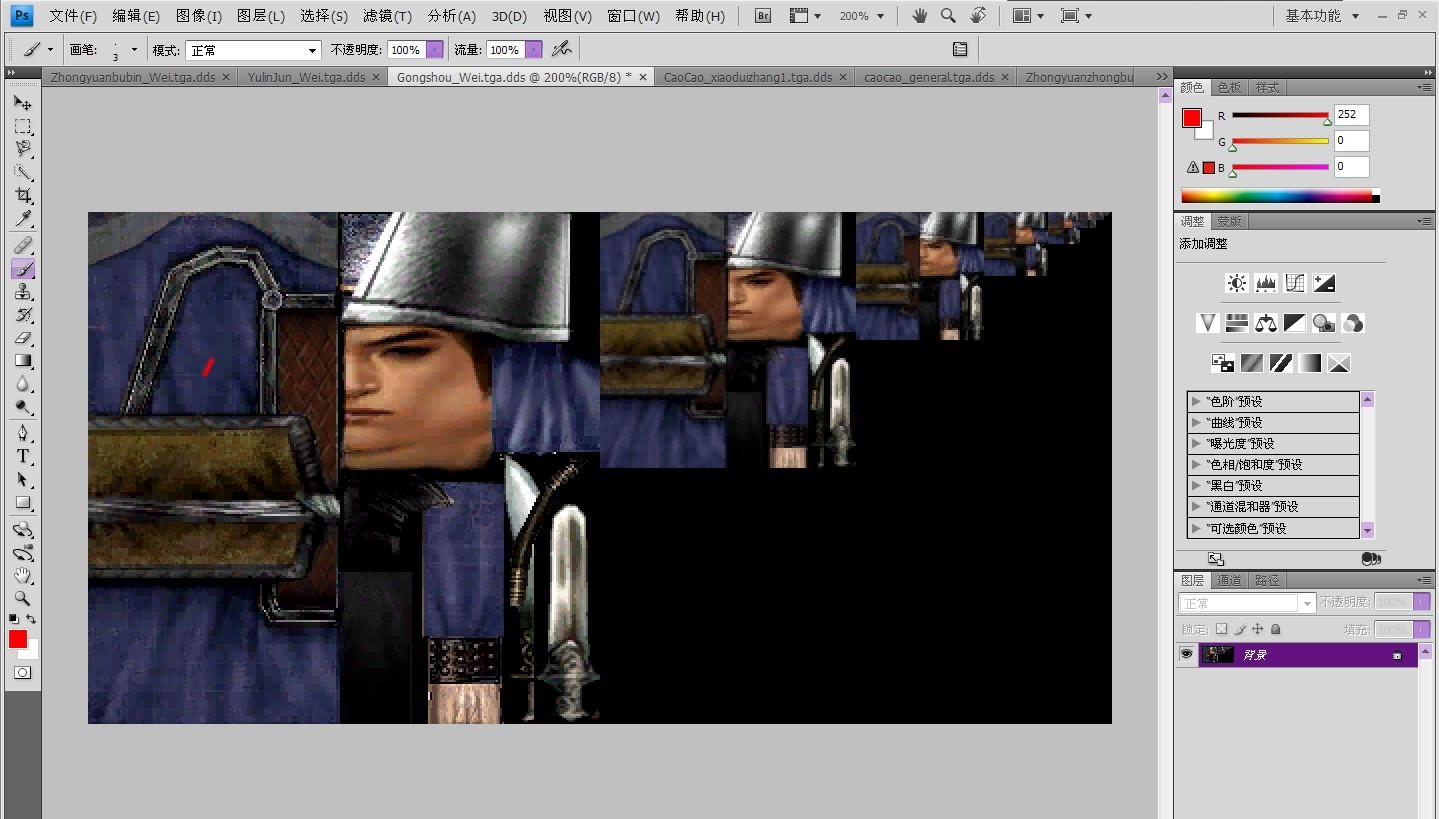Select the Dodge tool
The image size is (1439, 819).
tap(22, 406)
